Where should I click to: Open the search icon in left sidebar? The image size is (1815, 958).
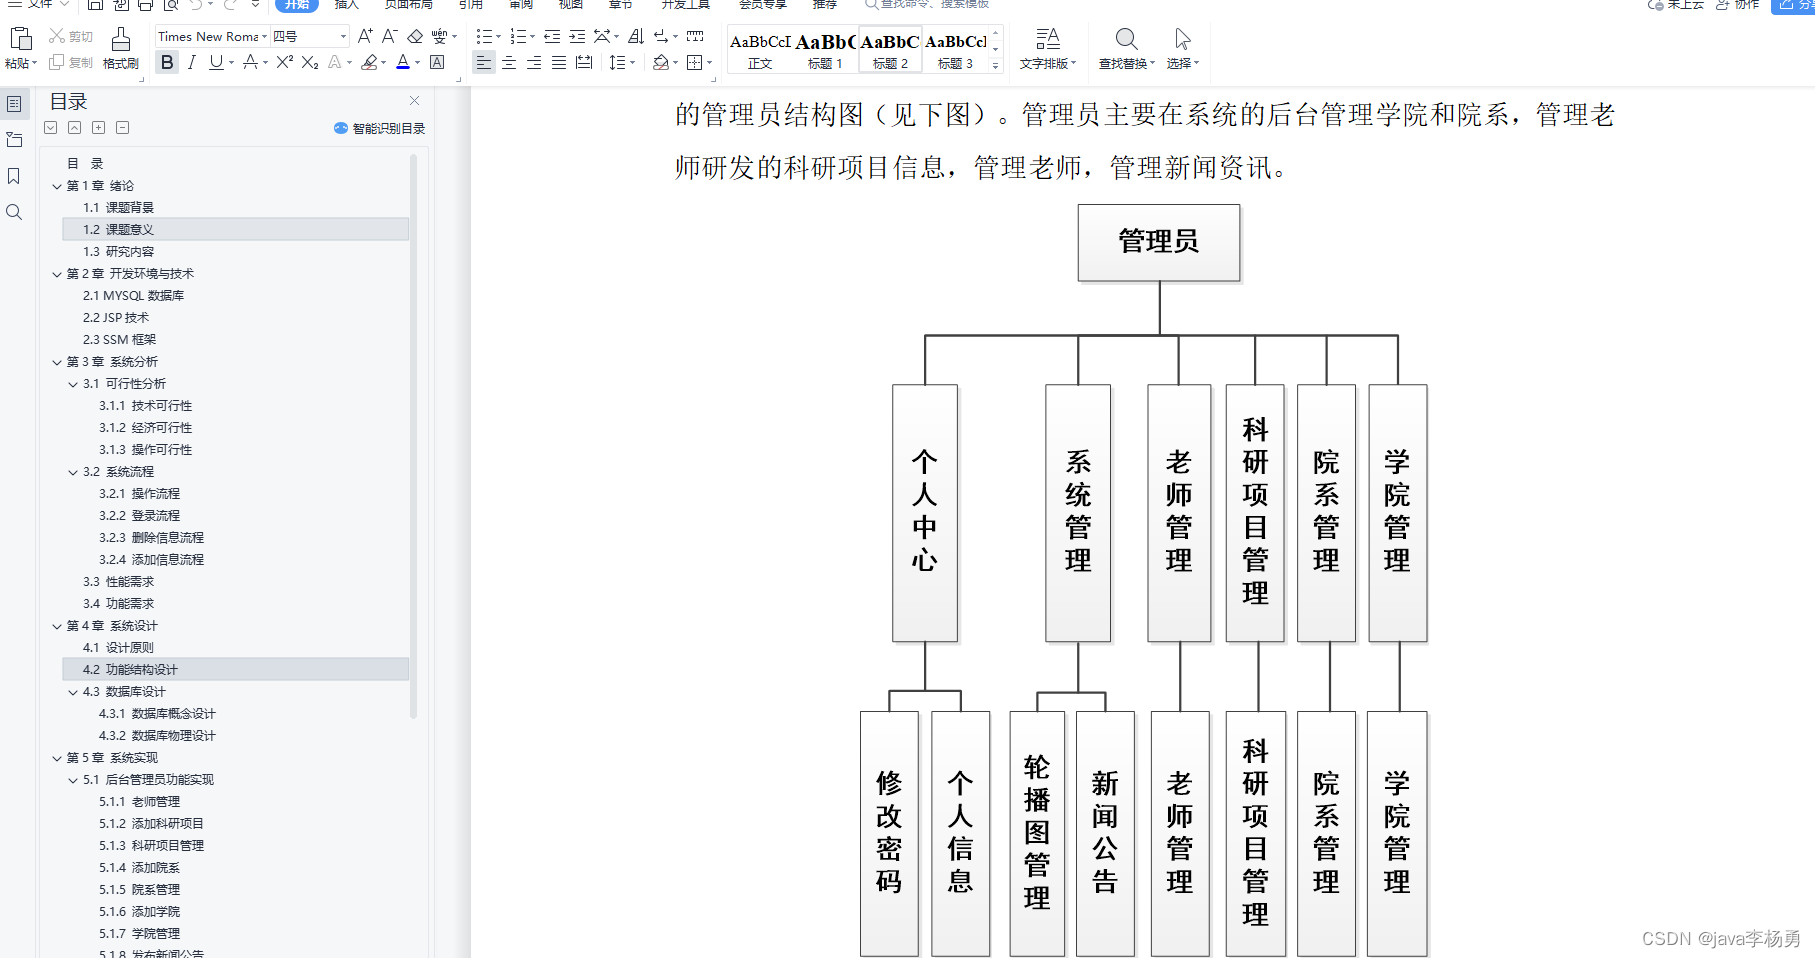pyautogui.click(x=14, y=212)
